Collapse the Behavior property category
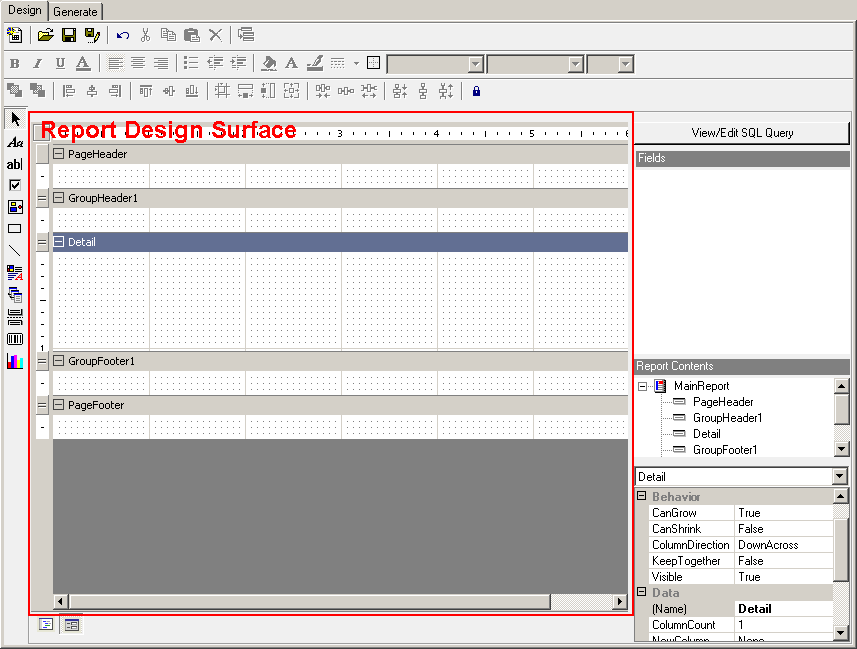Image resolution: width=857 pixels, height=649 pixels. 642,497
